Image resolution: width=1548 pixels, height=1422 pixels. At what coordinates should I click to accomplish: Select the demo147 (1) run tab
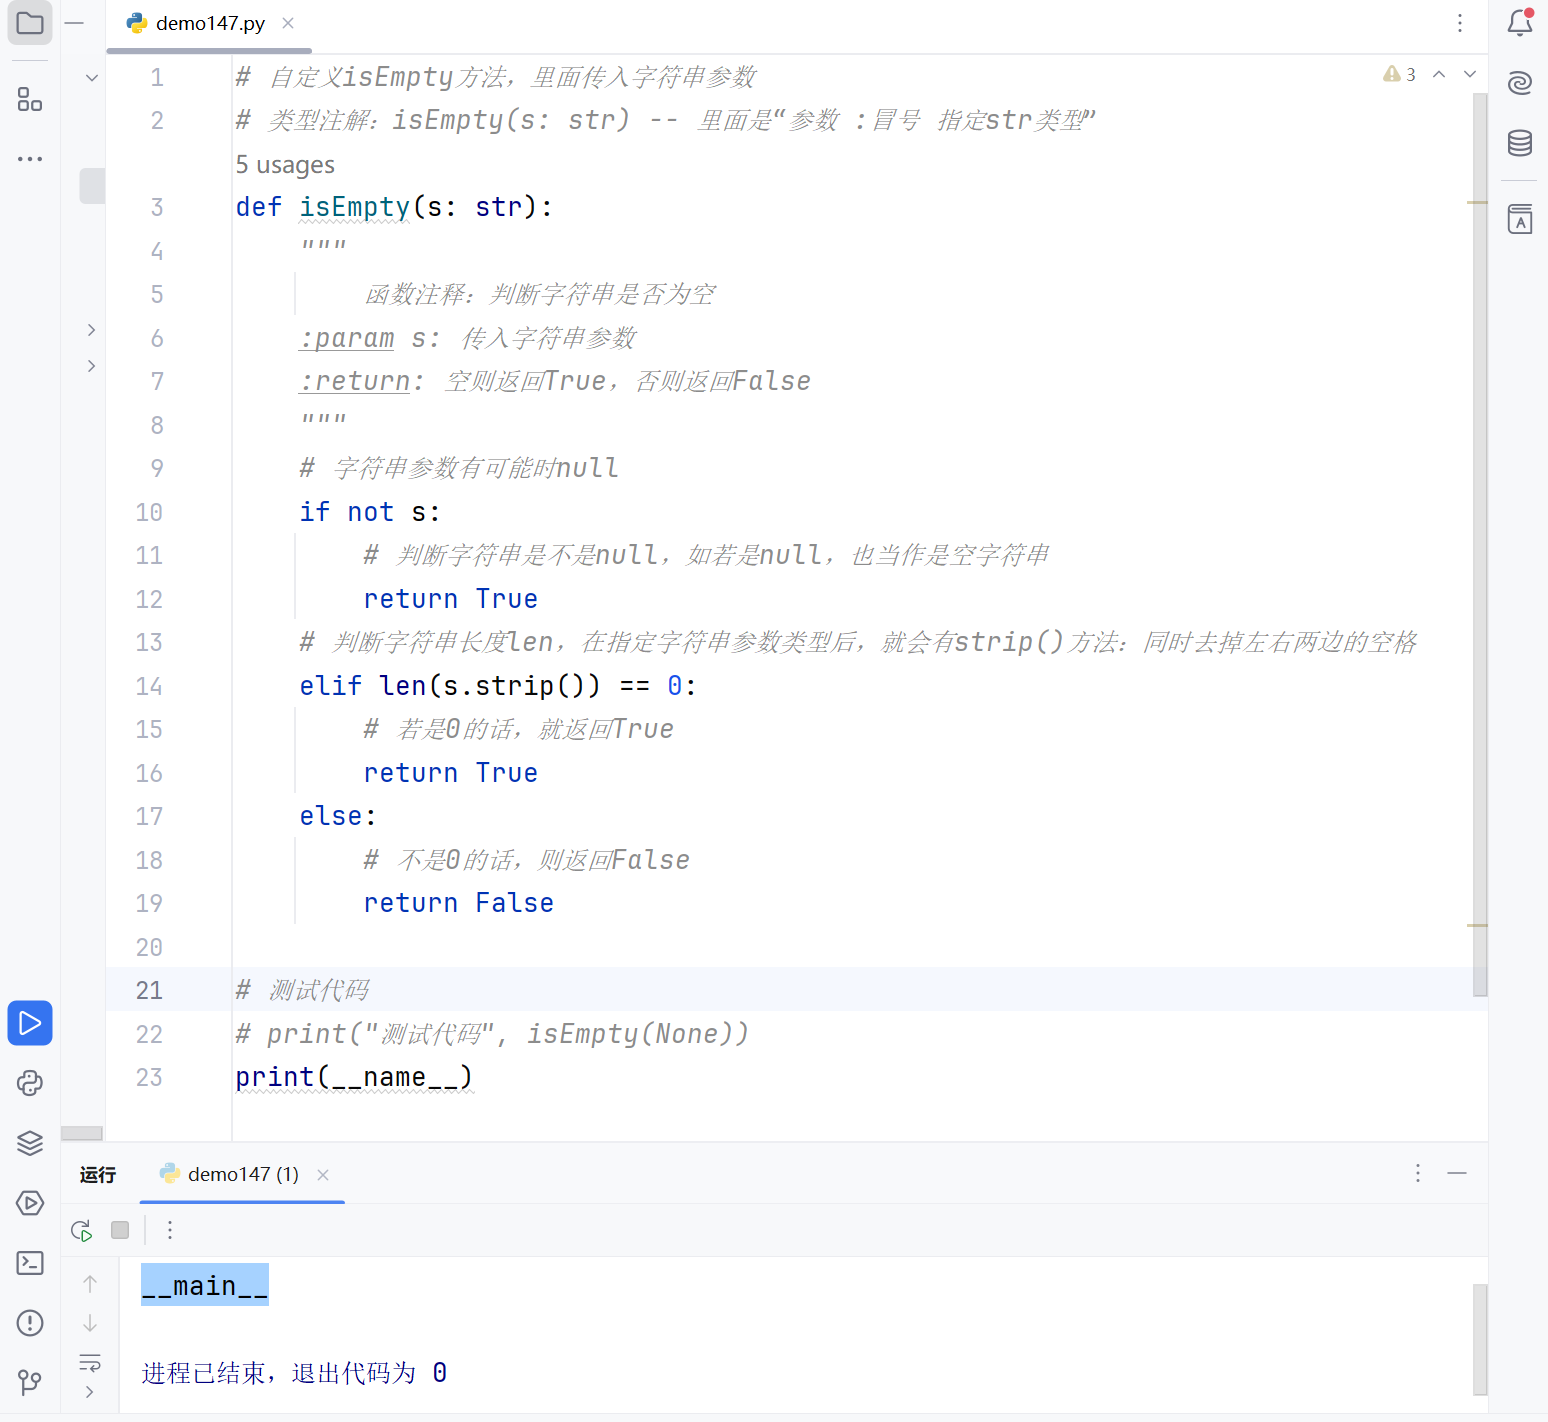243,1175
